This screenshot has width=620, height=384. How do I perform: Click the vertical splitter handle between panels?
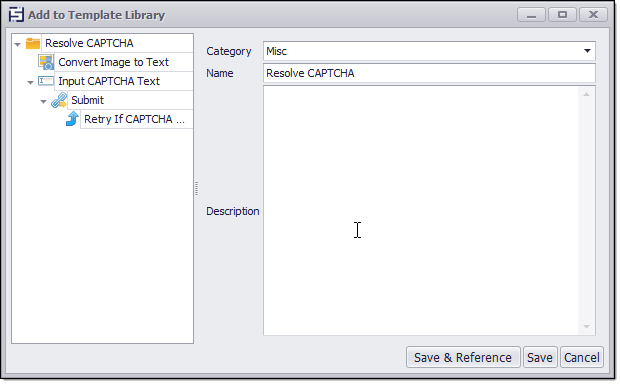pyautogui.click(x=197, y=188)
